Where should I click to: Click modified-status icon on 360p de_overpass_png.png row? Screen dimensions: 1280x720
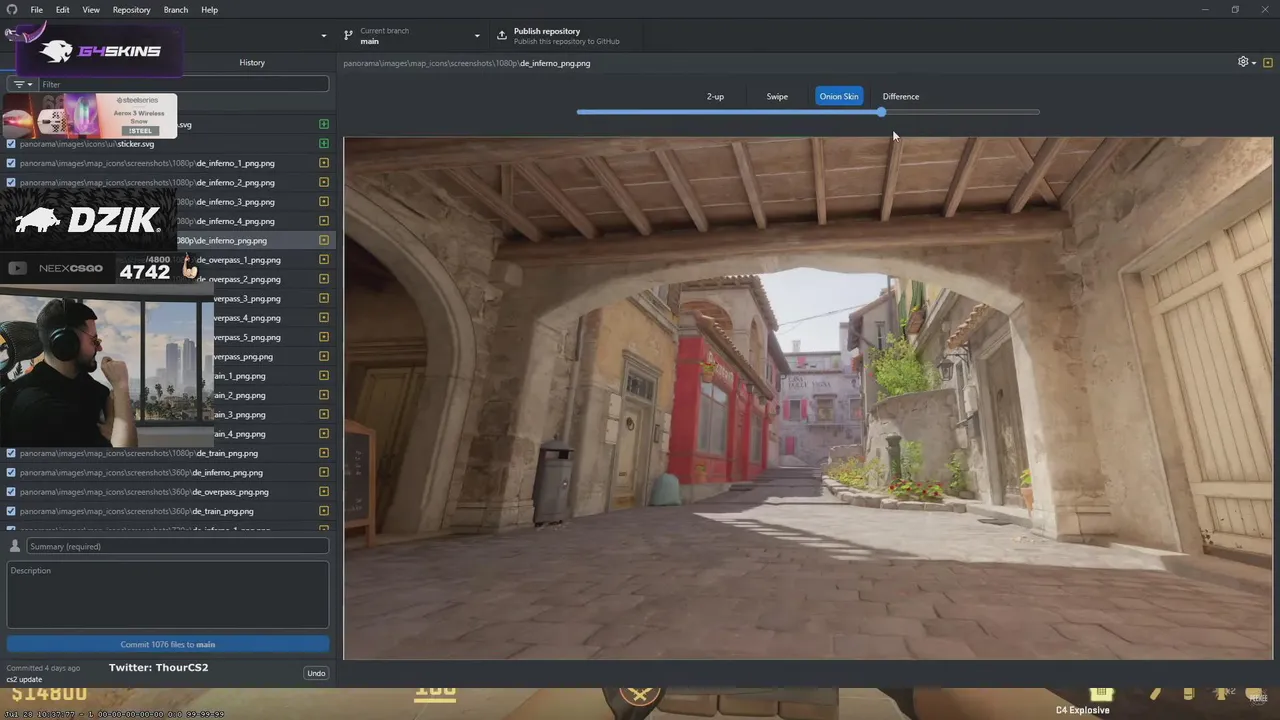click(324, 491)
